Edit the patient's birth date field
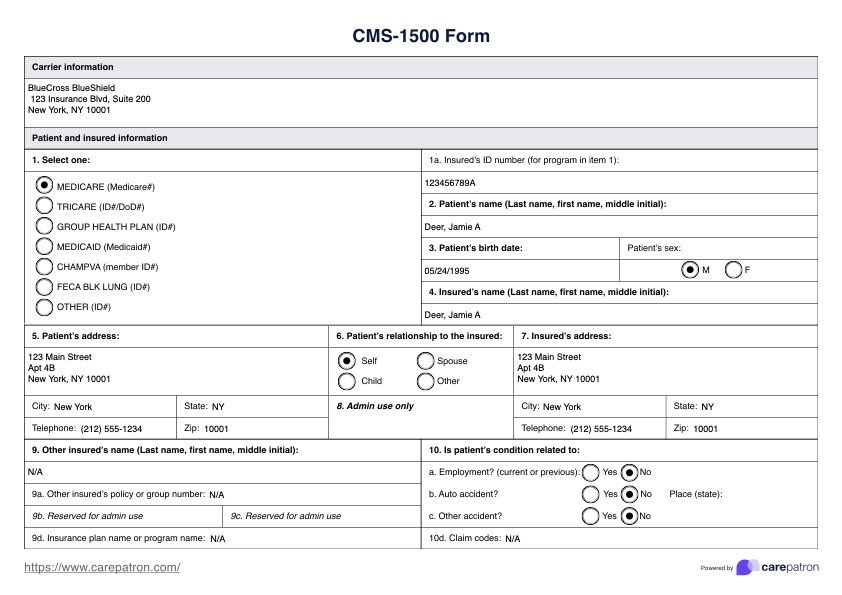This screenshot has height=595, width=842. [520, 271]
